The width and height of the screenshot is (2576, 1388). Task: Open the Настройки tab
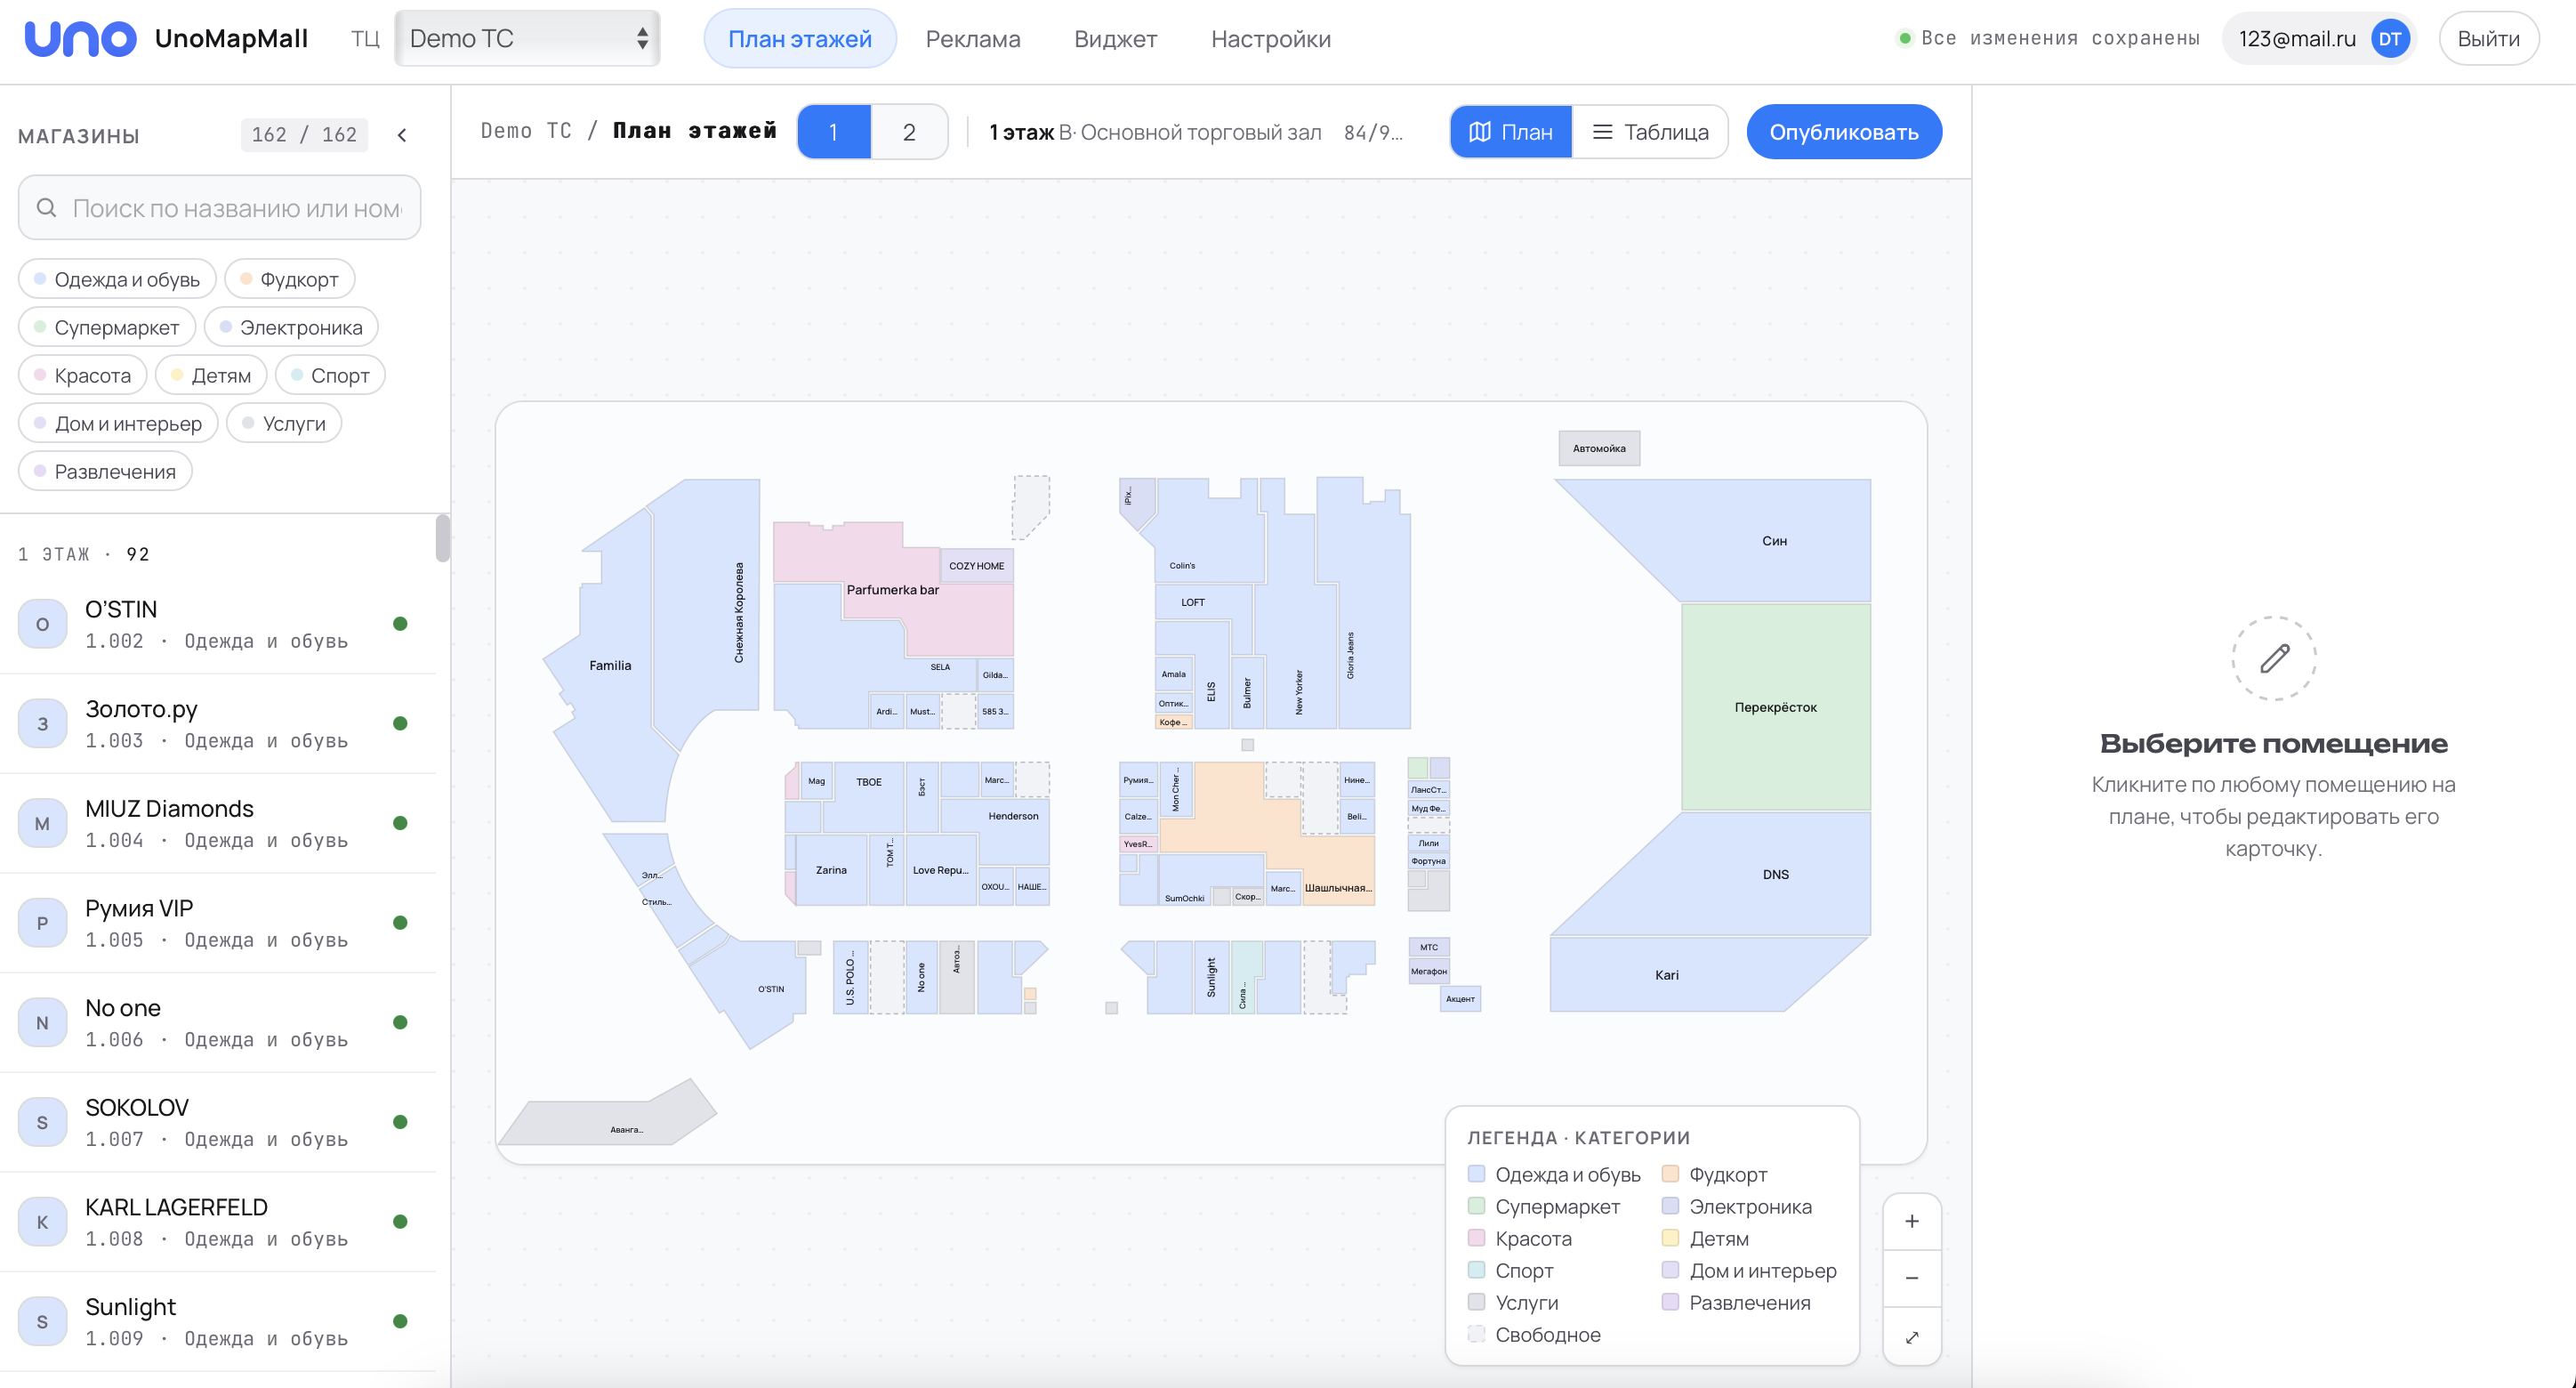point(1271,39)
